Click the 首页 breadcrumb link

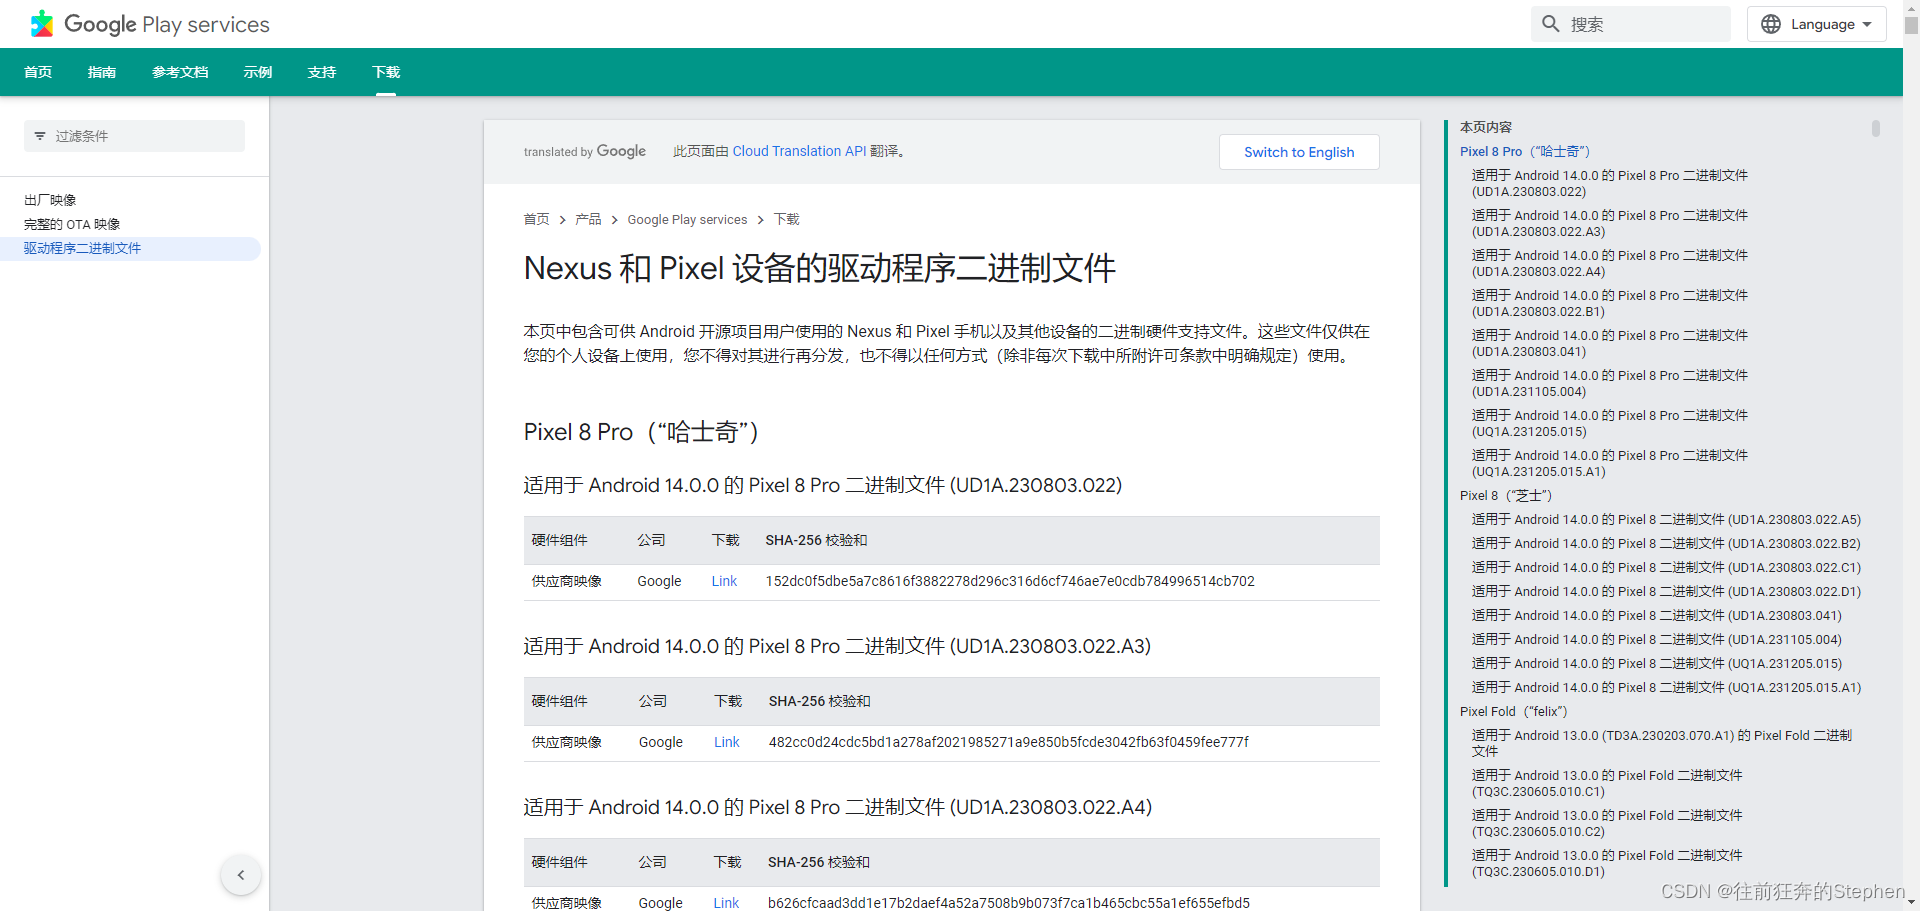pyautogui.click(x=536, y=219)
